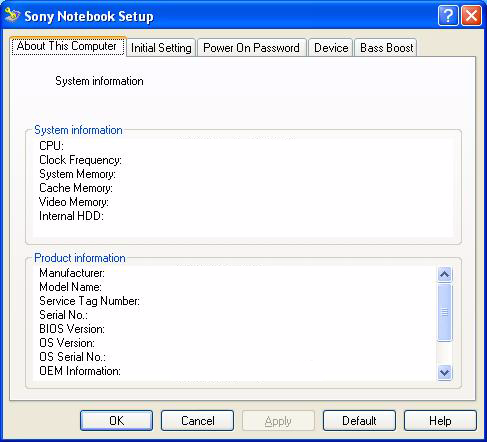This screenshot has height=442, width=487.
Task: Click the scroll up arrow in Product information
Action: (x=444, y=275)
